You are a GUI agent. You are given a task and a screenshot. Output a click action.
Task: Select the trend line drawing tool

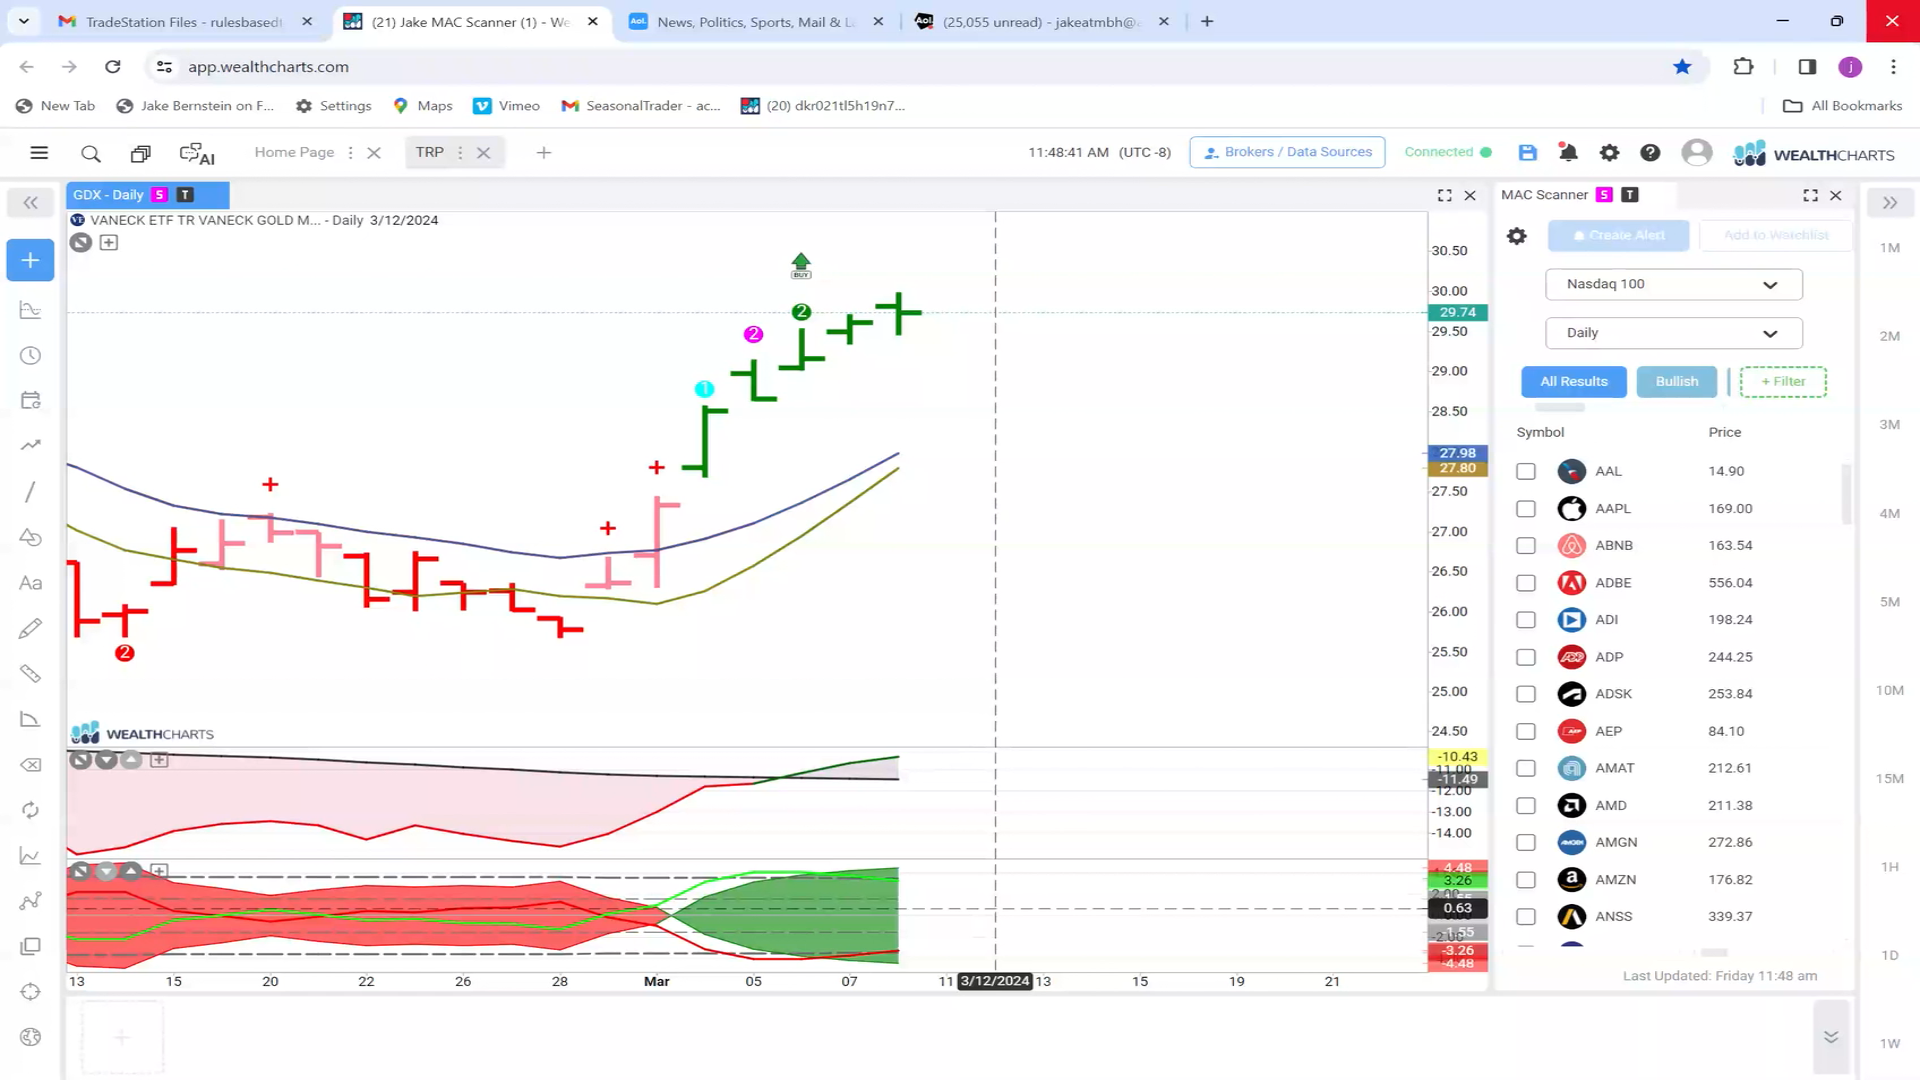click(x=30, y=491)
